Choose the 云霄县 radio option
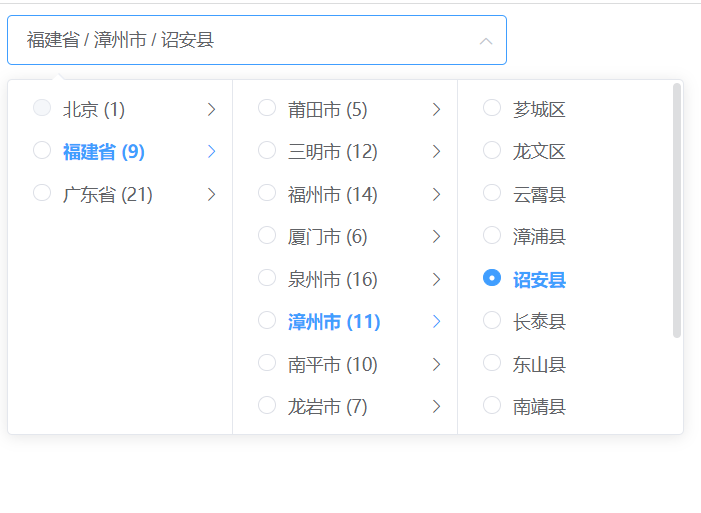 click(492, 193)
